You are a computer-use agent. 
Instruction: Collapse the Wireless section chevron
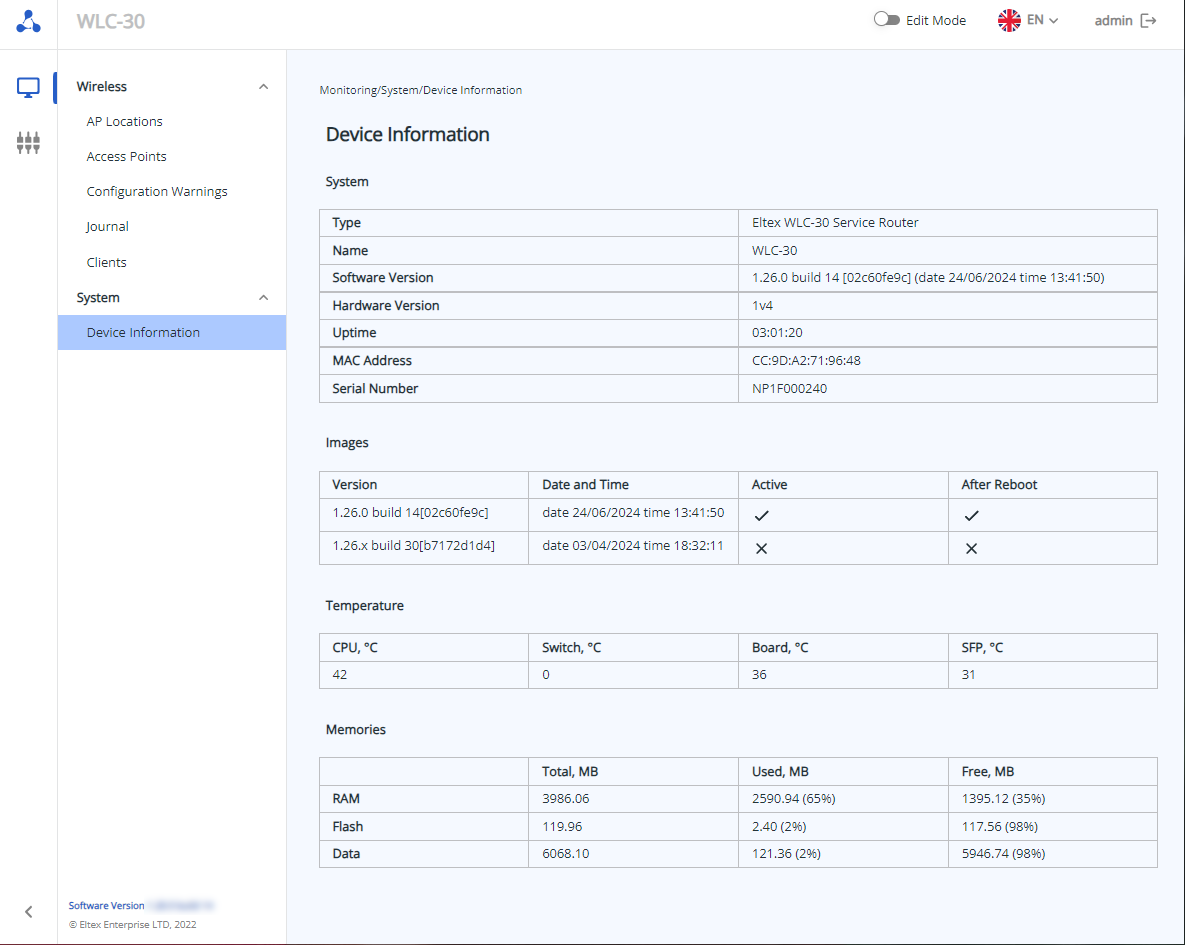(x=263, y=87)
